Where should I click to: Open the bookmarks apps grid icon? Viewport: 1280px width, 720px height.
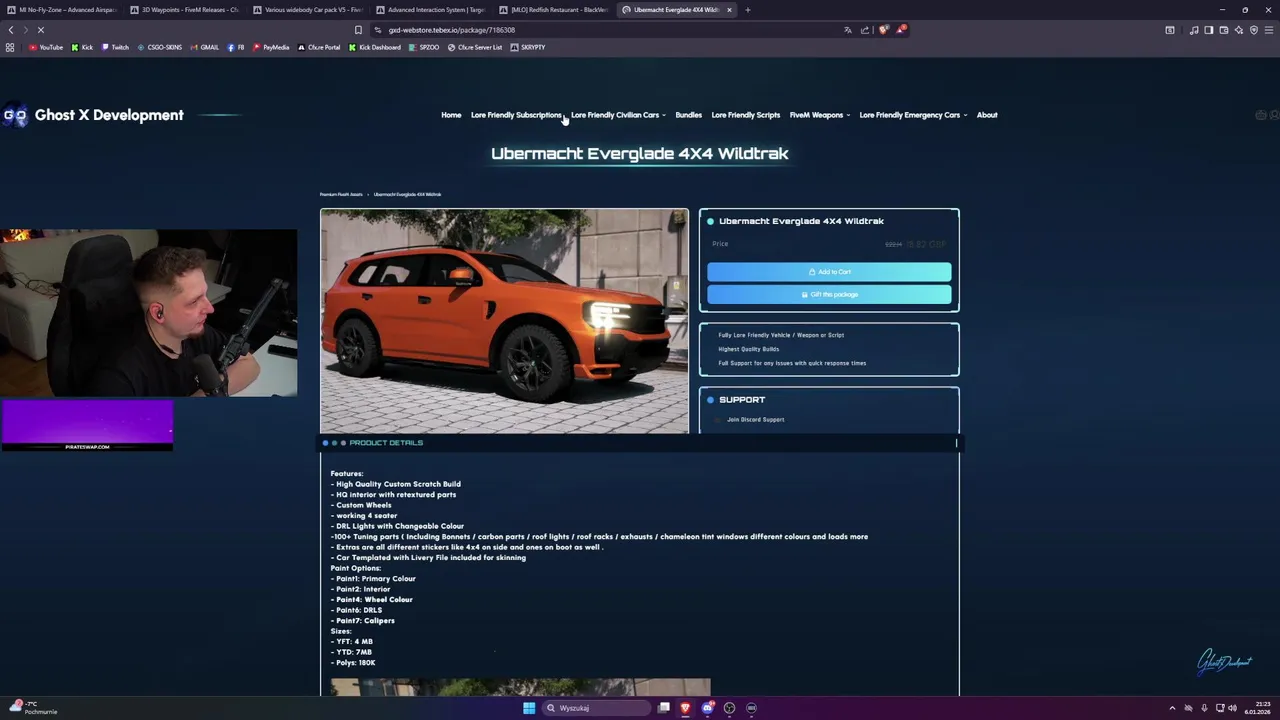coord(10,47)
